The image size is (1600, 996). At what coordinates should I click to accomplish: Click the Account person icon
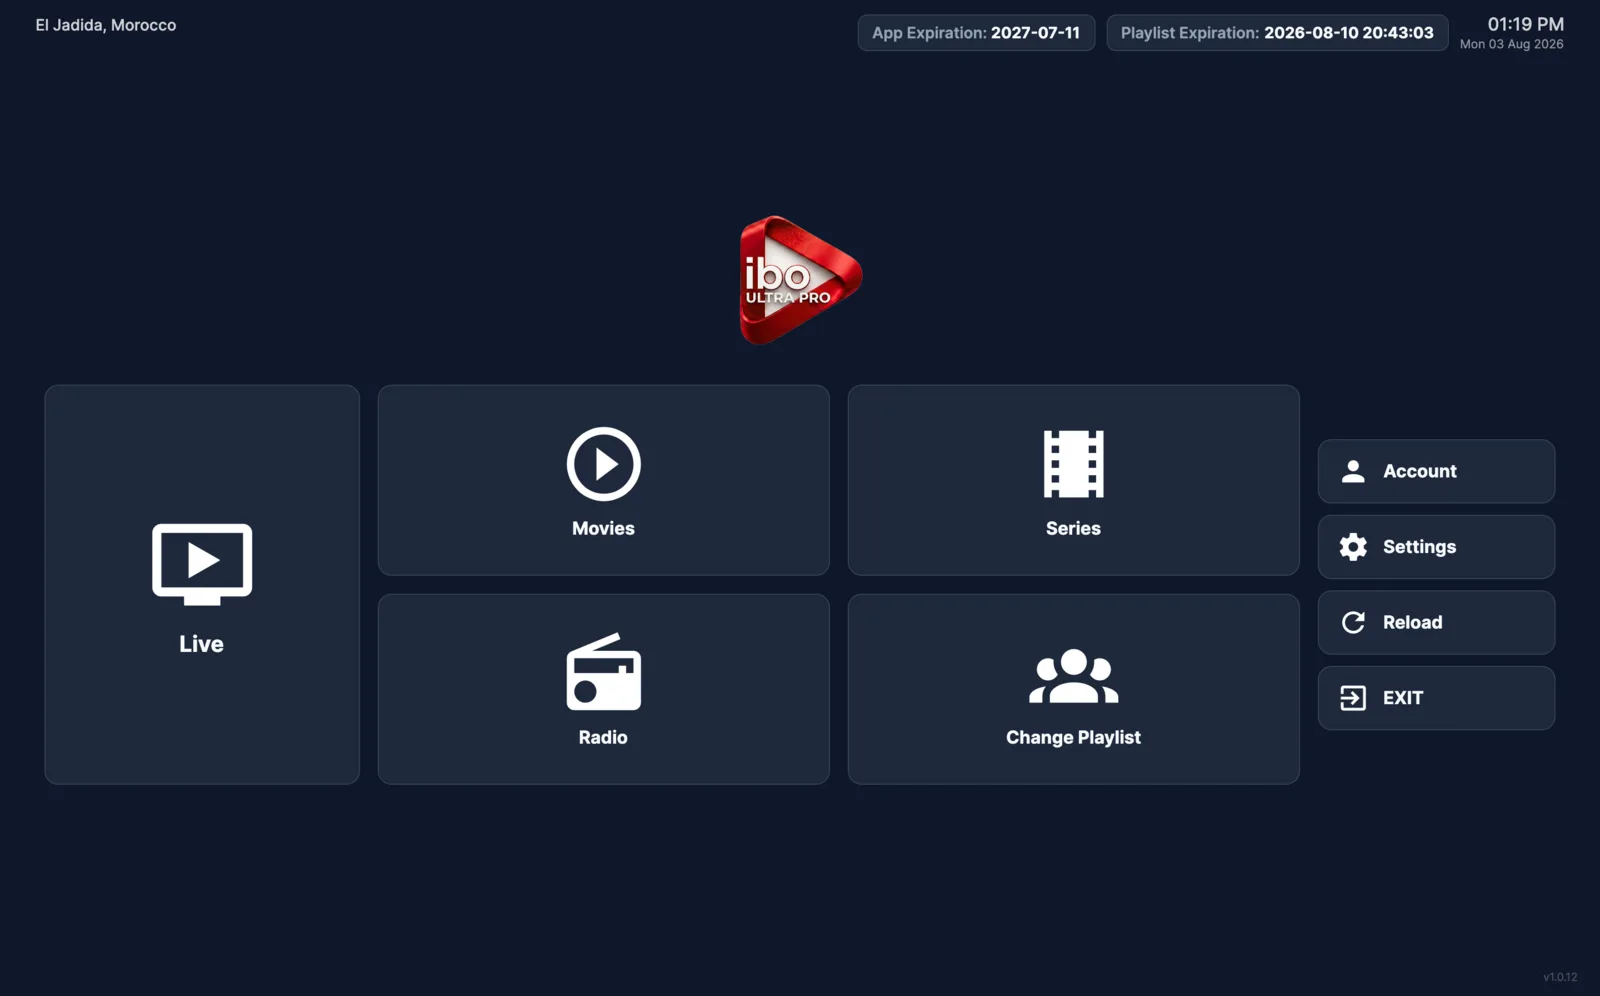coord(1353,471)
